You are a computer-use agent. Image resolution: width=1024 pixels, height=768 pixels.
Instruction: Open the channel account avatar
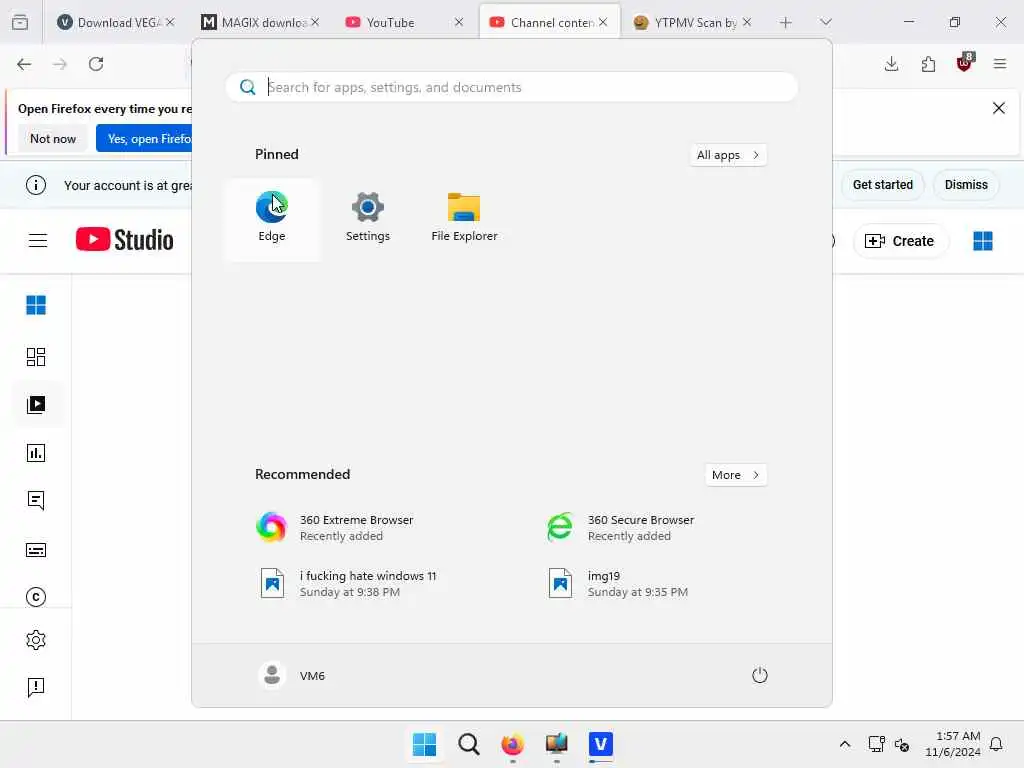coord(983,241)
